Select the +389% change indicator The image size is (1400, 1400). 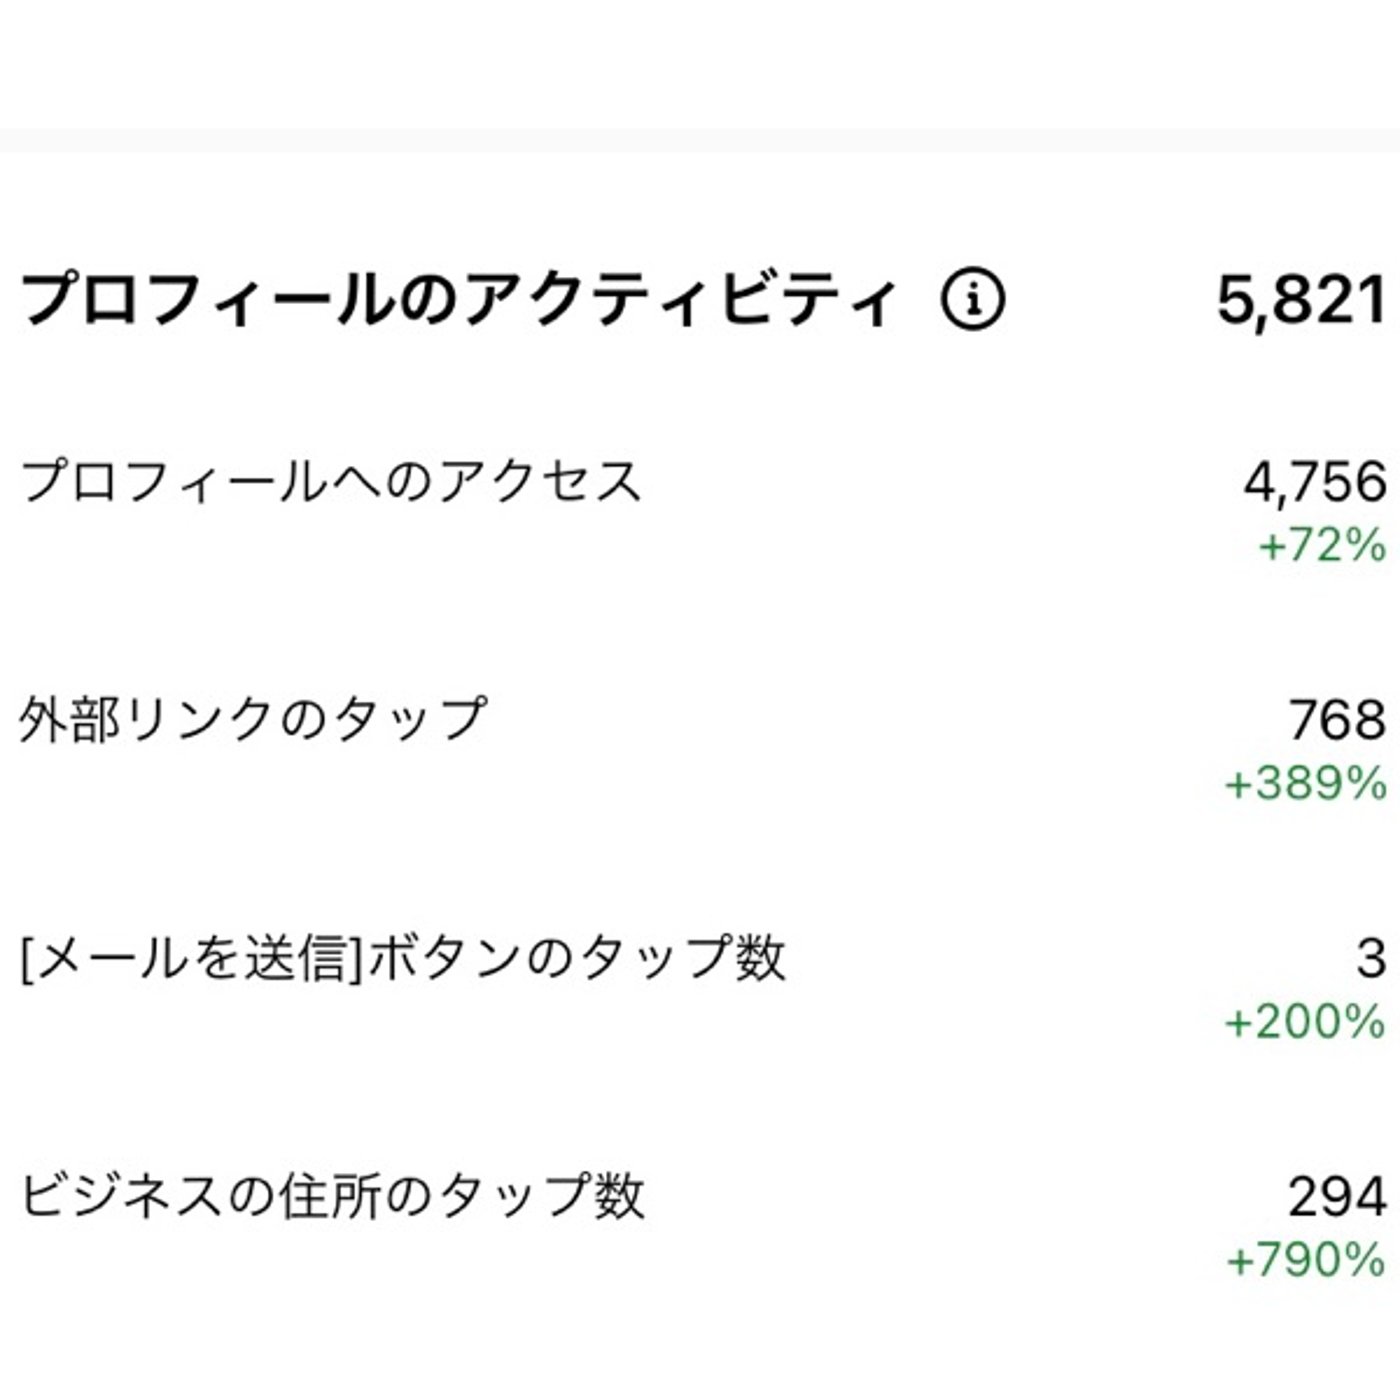(x=1306, y=784)
